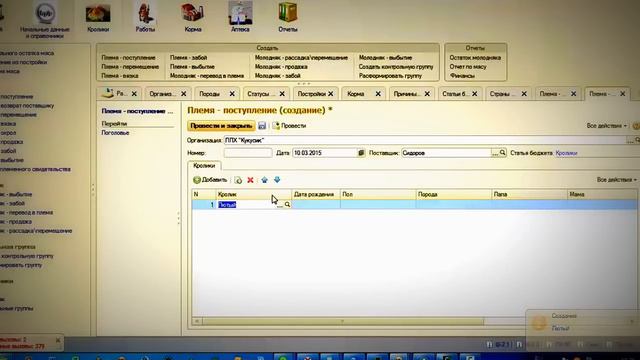Switch to the Статусы tab

(260, 94)
